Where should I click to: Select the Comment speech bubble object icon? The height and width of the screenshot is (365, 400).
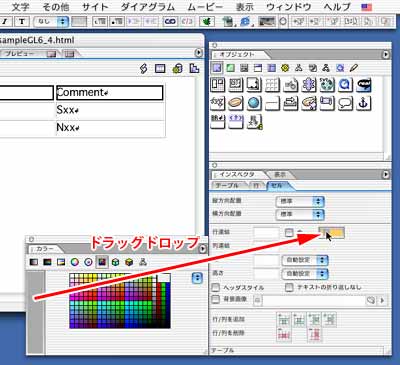[x=345, y=103]
